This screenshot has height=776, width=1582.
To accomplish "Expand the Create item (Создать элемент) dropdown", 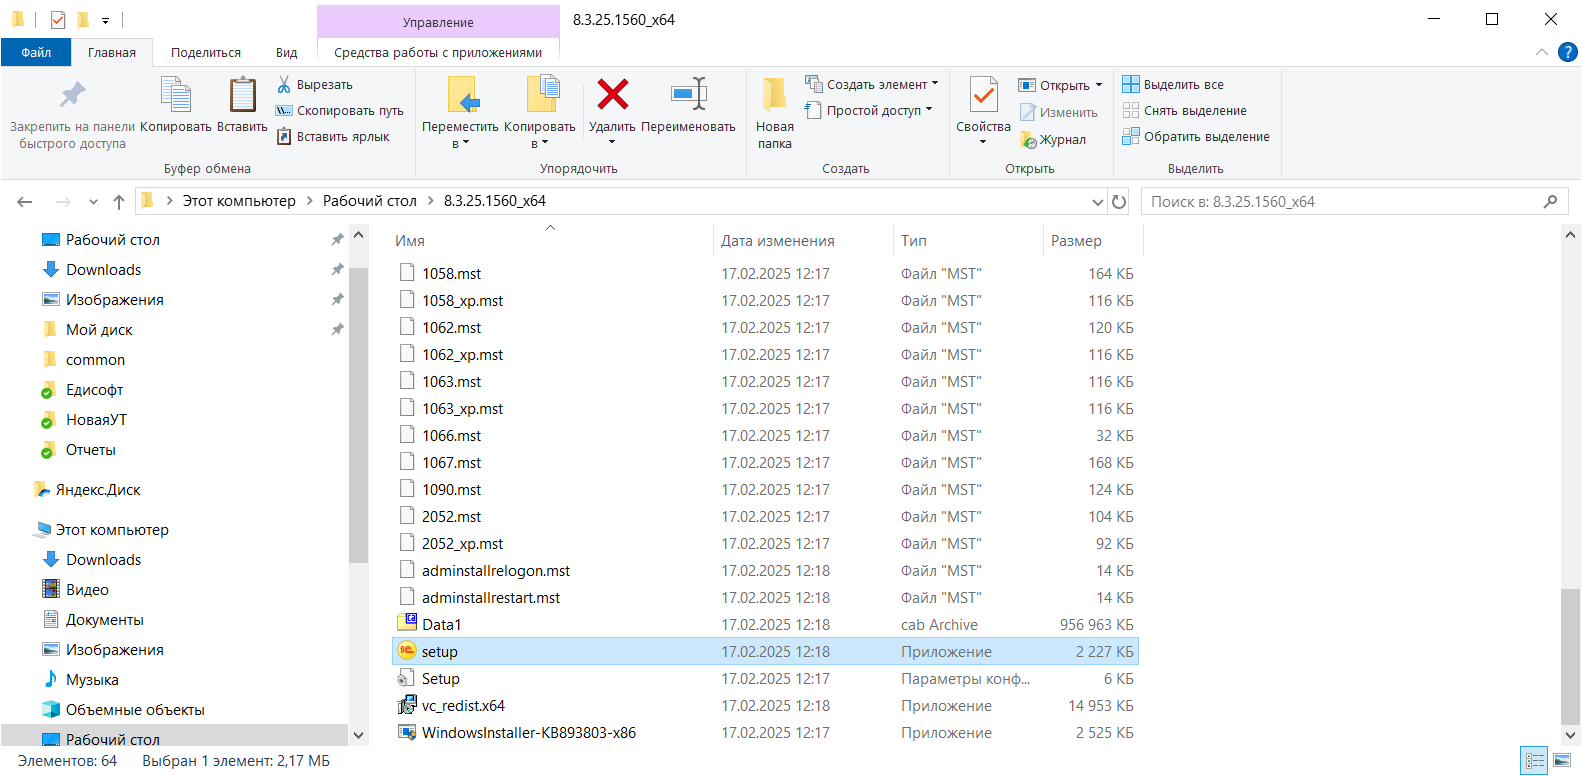I will coord(935,84).
